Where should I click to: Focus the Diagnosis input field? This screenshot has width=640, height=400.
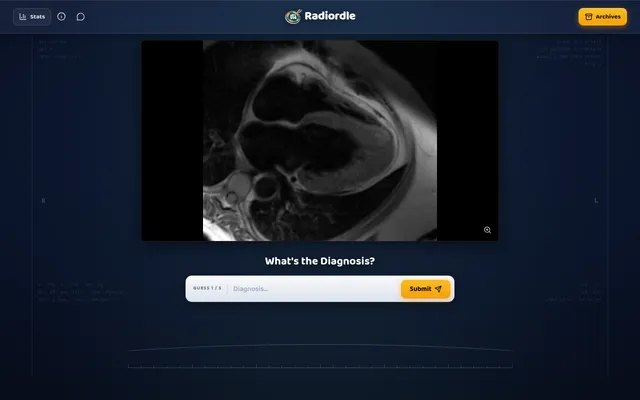tap(313, 289)
